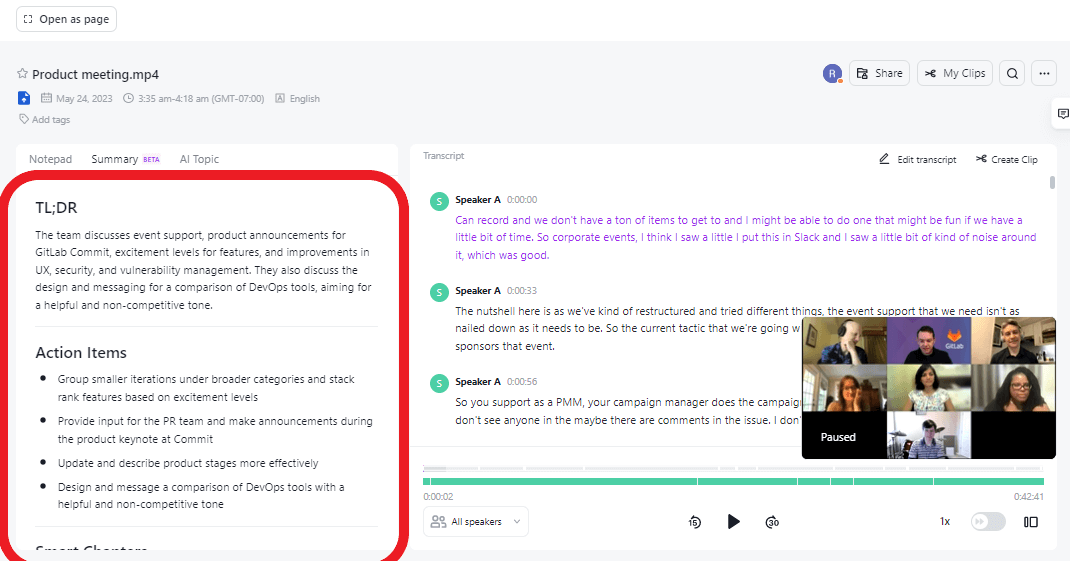Click Create Clip
Viewport: 1070px width, 561px height.
(1007, 159)
